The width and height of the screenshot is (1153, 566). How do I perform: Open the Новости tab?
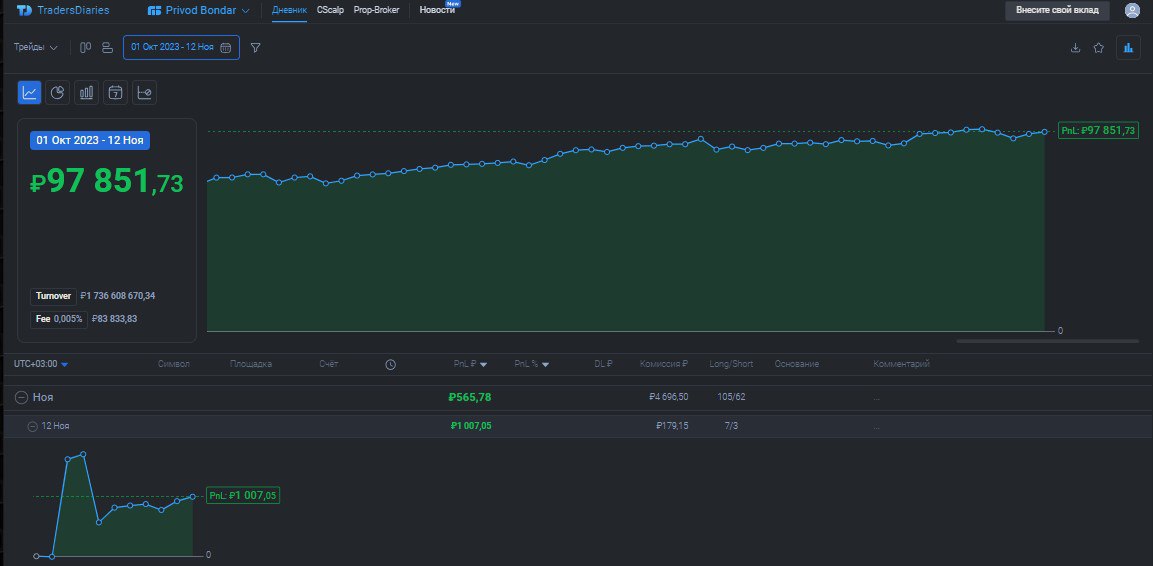[438, 10]
